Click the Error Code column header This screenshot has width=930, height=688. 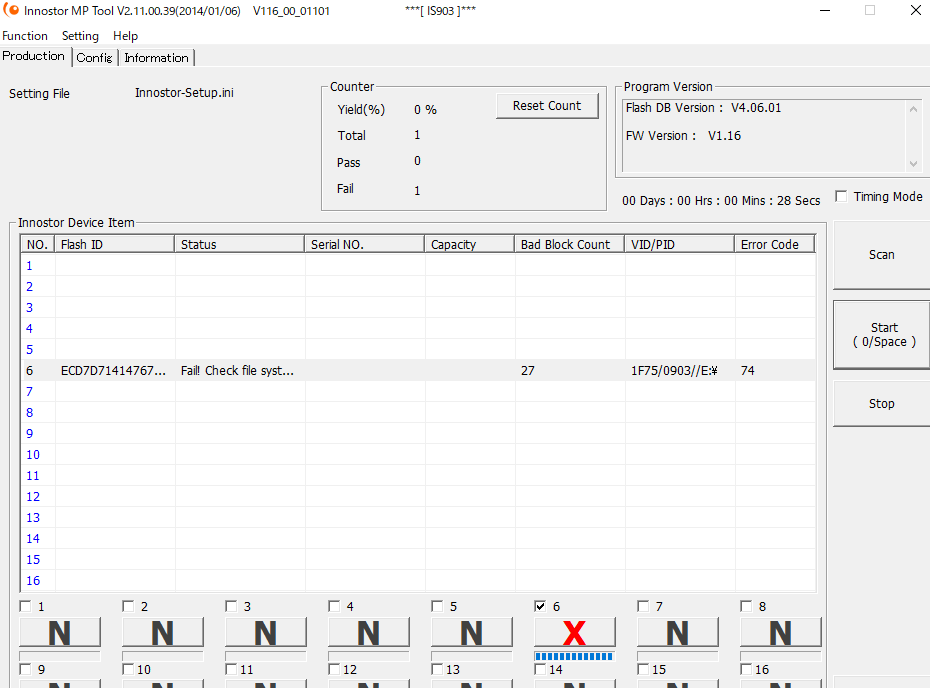[x=775, y=244]
